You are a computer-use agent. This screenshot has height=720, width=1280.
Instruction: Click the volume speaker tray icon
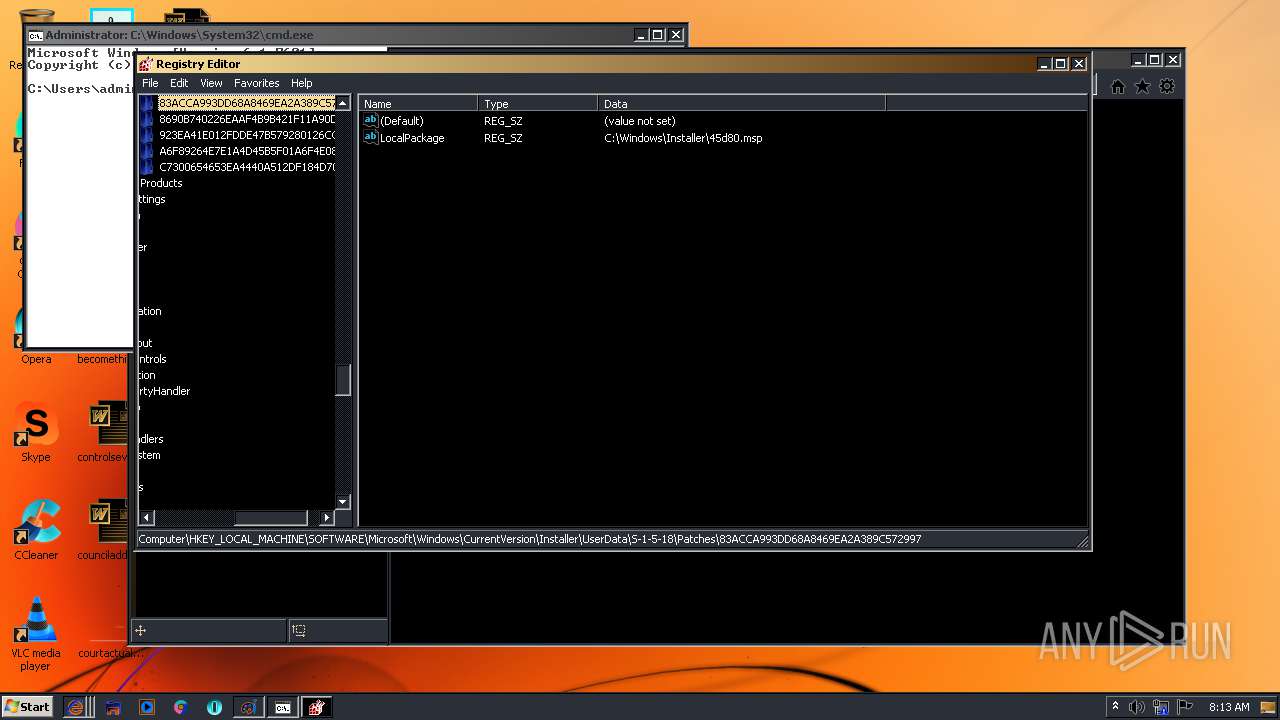pyautogui.click(x=1136, y=707)
